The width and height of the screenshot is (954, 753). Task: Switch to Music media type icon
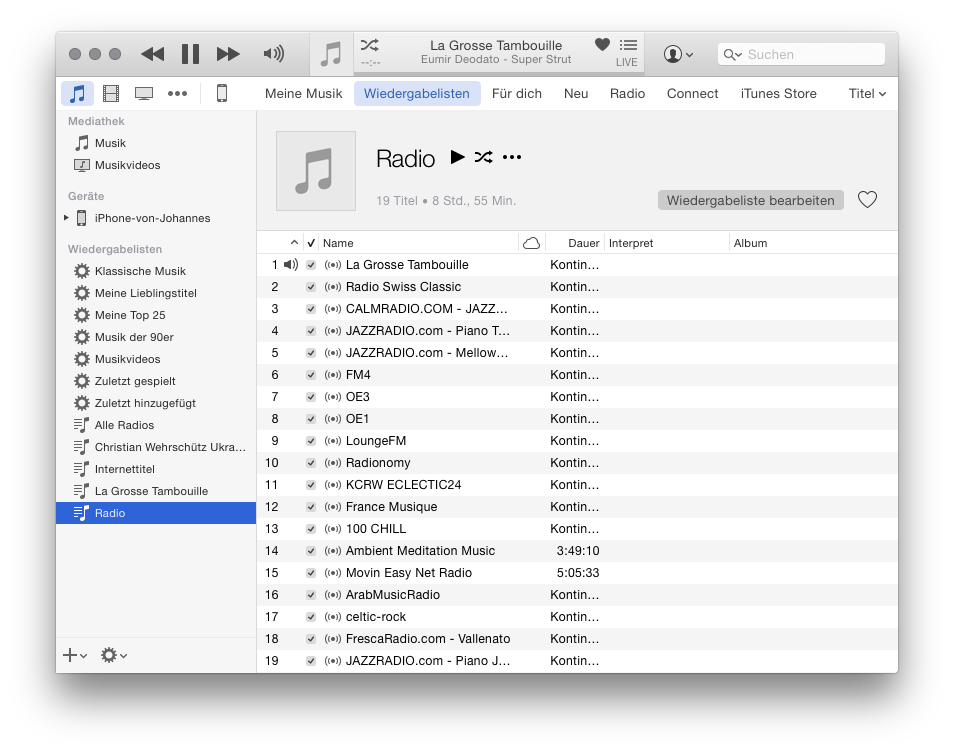[77, 94]
